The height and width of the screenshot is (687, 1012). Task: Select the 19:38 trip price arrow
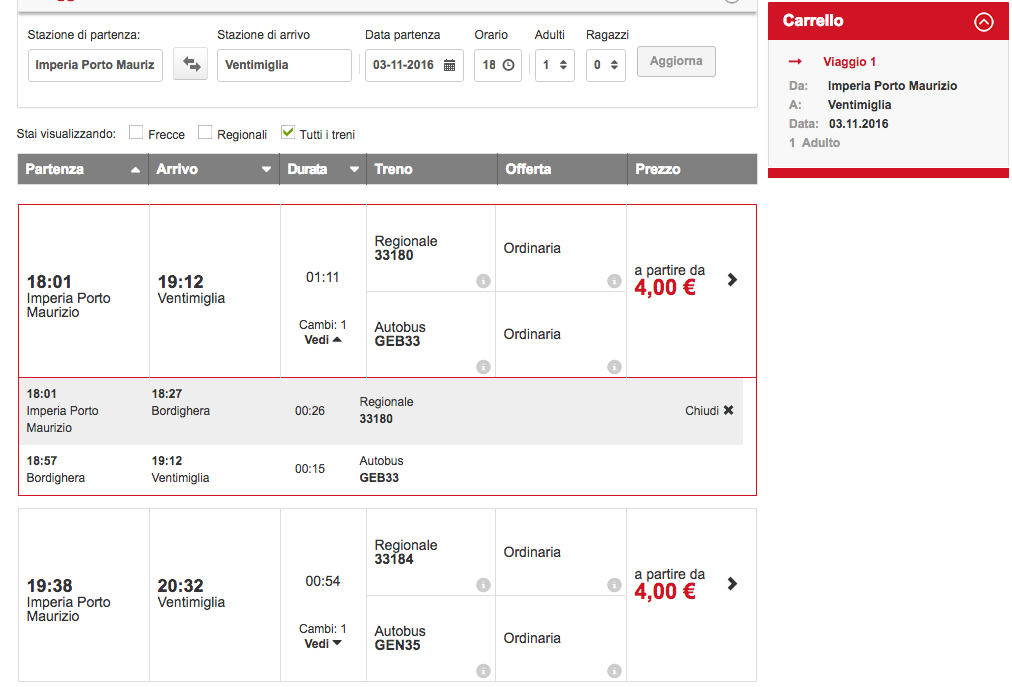coord(732,584)
